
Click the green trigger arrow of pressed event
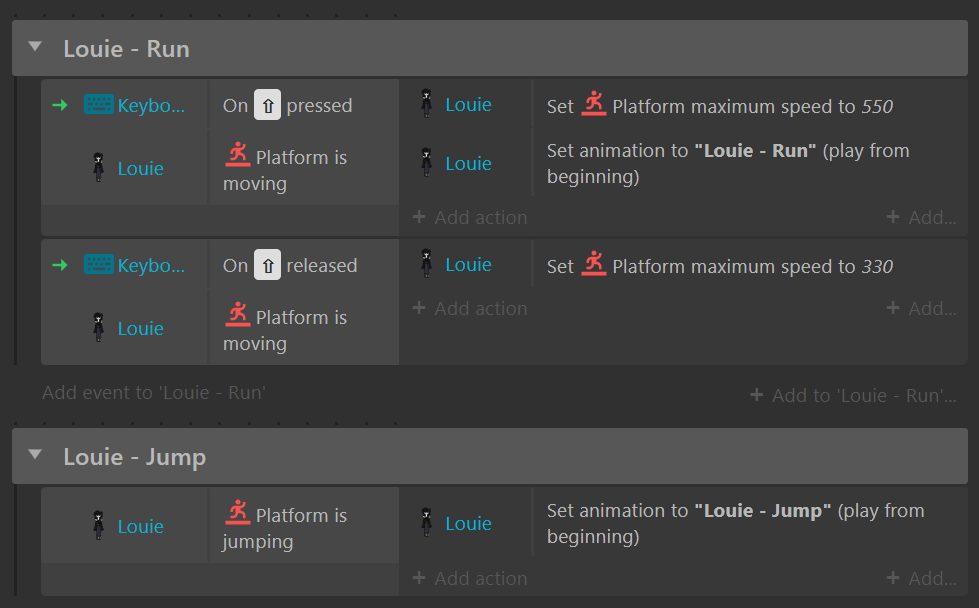click(x=60, y=105)
